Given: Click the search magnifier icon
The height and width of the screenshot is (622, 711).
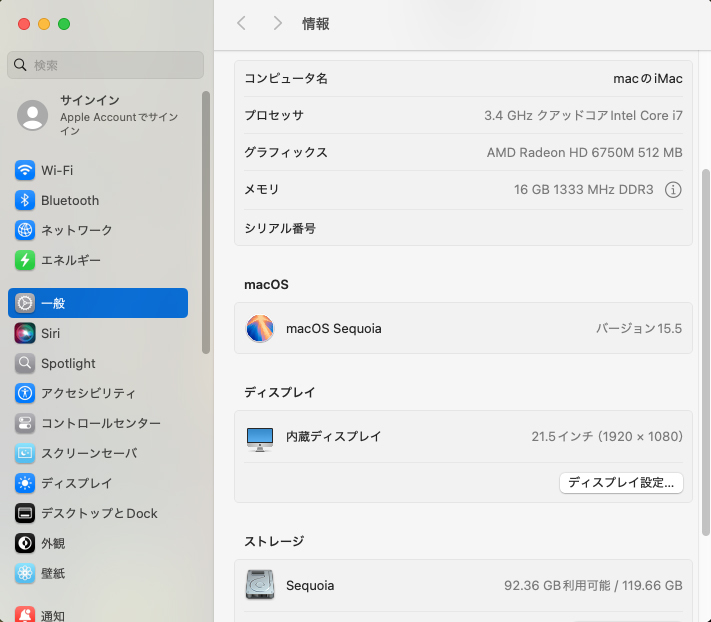Looking at the screenshot, I should tap(20, 65).
